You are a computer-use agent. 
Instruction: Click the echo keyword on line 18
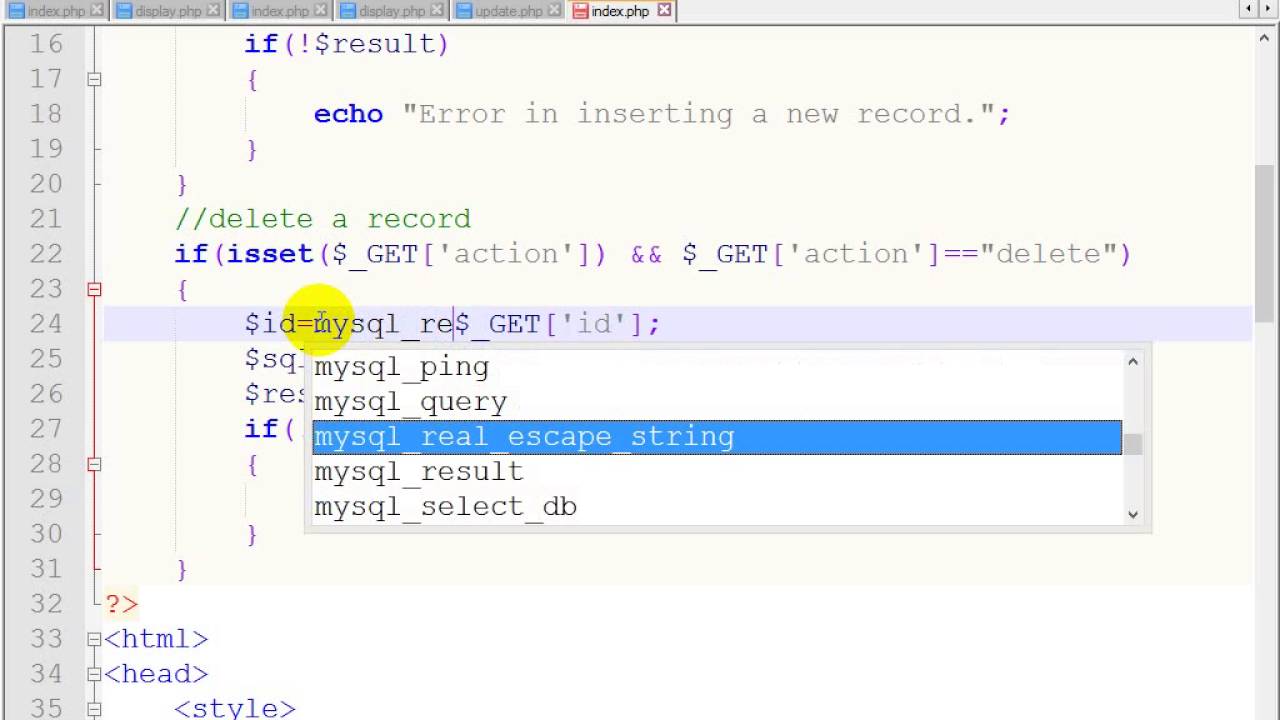348,114
